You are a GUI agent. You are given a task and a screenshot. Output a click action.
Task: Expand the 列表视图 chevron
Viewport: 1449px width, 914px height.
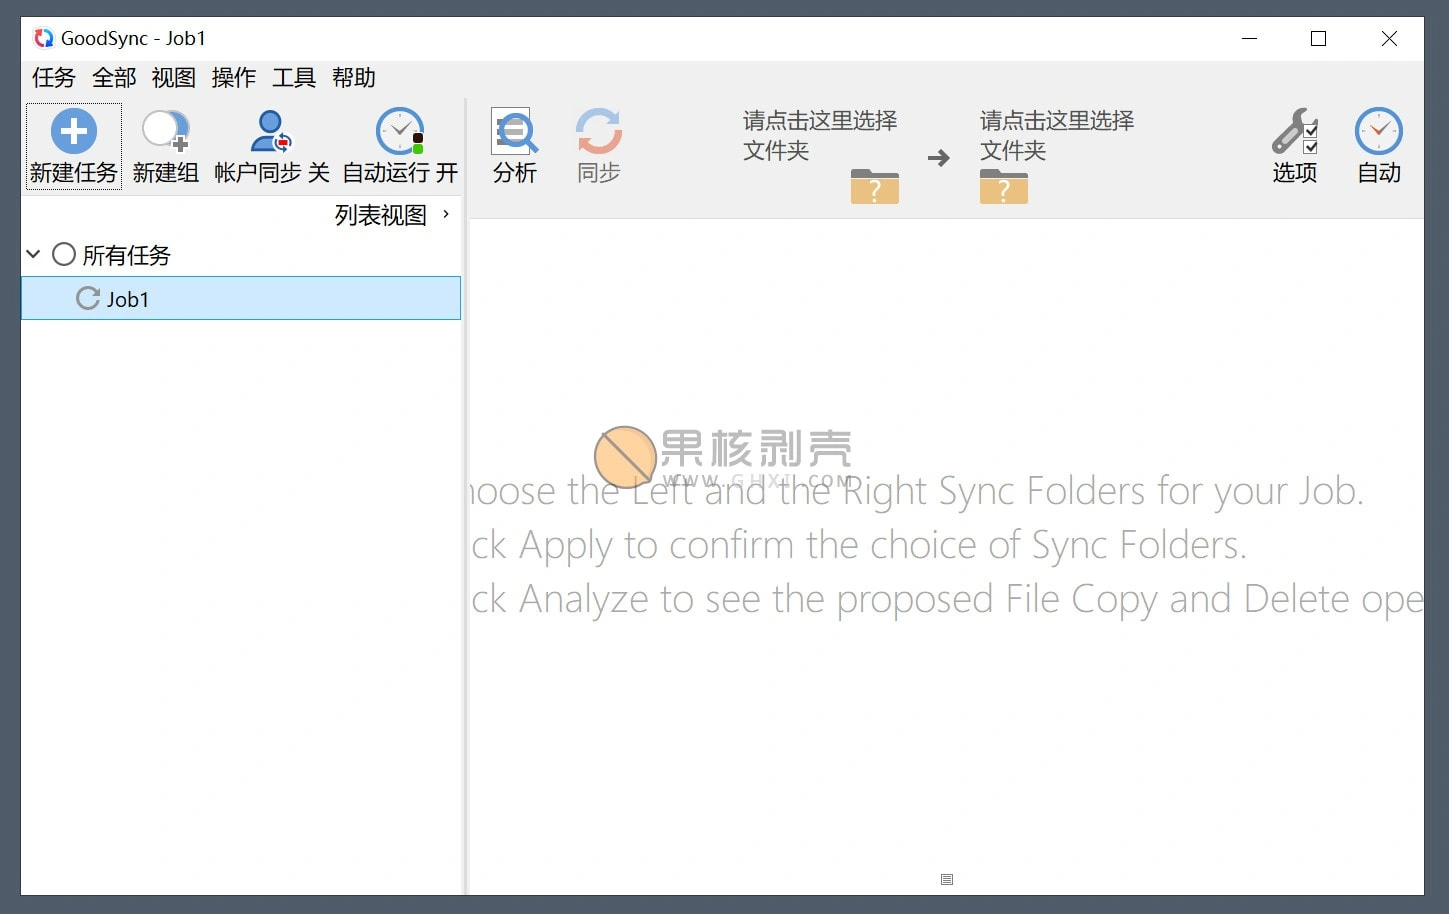pos(446,214)
